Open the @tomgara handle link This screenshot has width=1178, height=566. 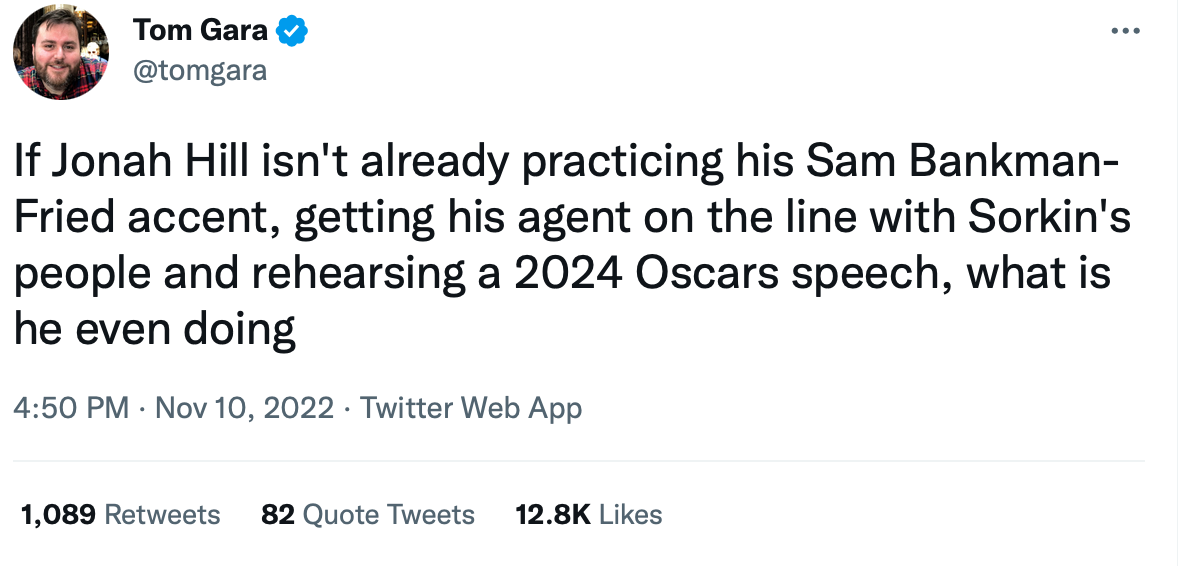pos(200,72)
